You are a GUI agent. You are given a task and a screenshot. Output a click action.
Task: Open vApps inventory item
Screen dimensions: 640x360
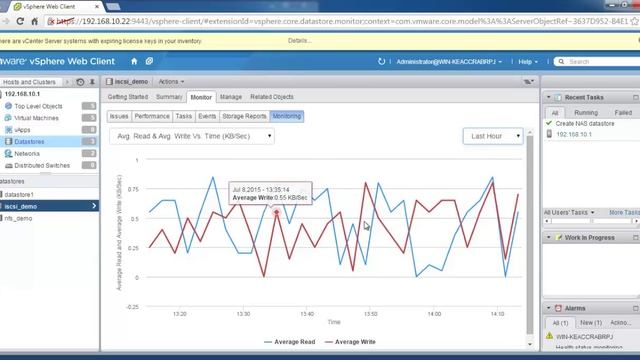click(x=22, y=130)
